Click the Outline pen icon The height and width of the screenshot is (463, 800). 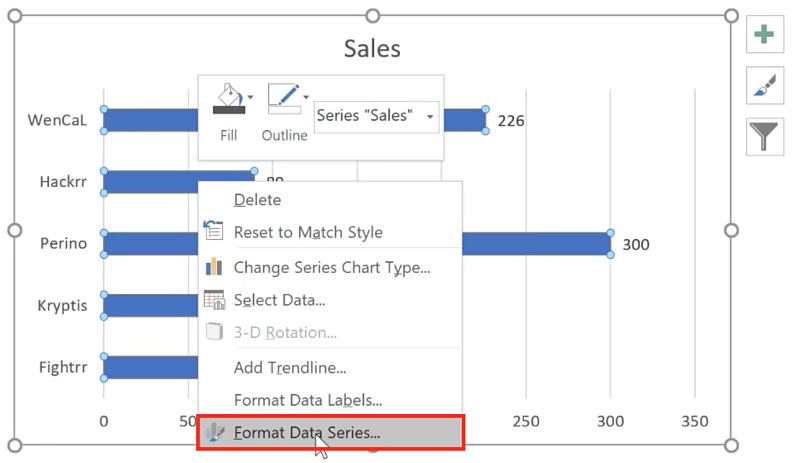tap(283, 99)
